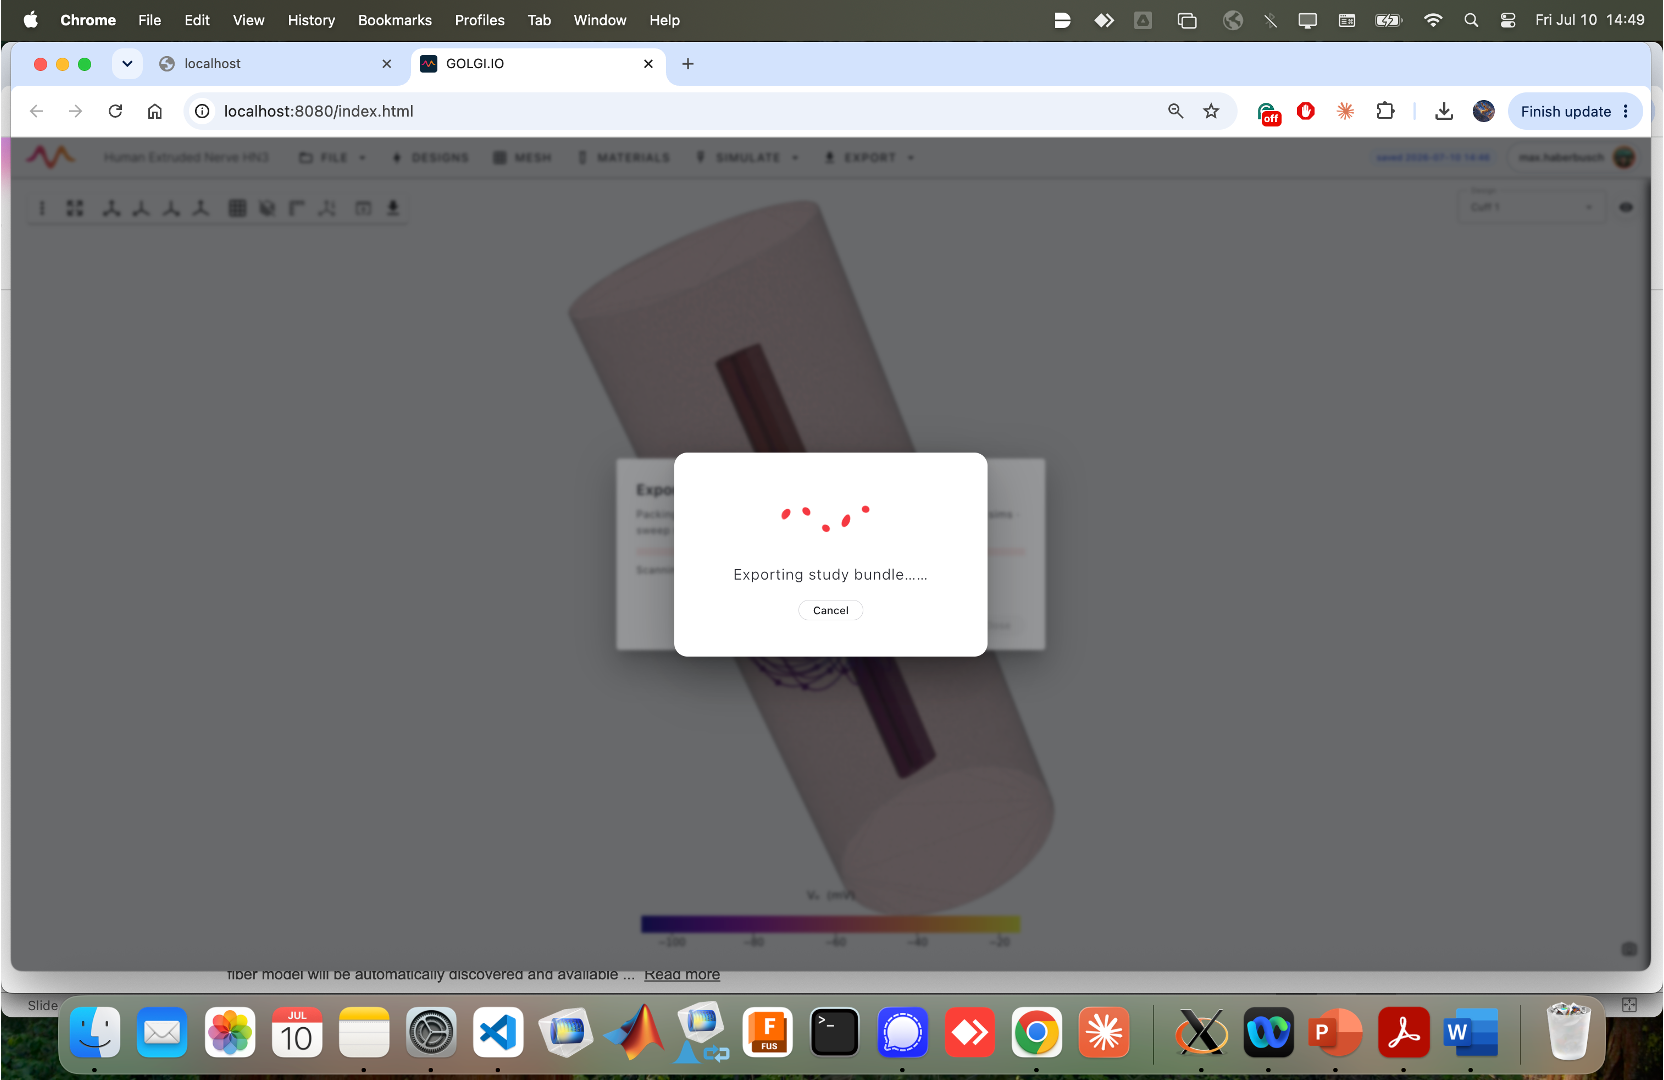The width and height of the screenshot is (1664, 1080).
Task: Close the GOLGI.IO browser tab
Action: (648, 64)
